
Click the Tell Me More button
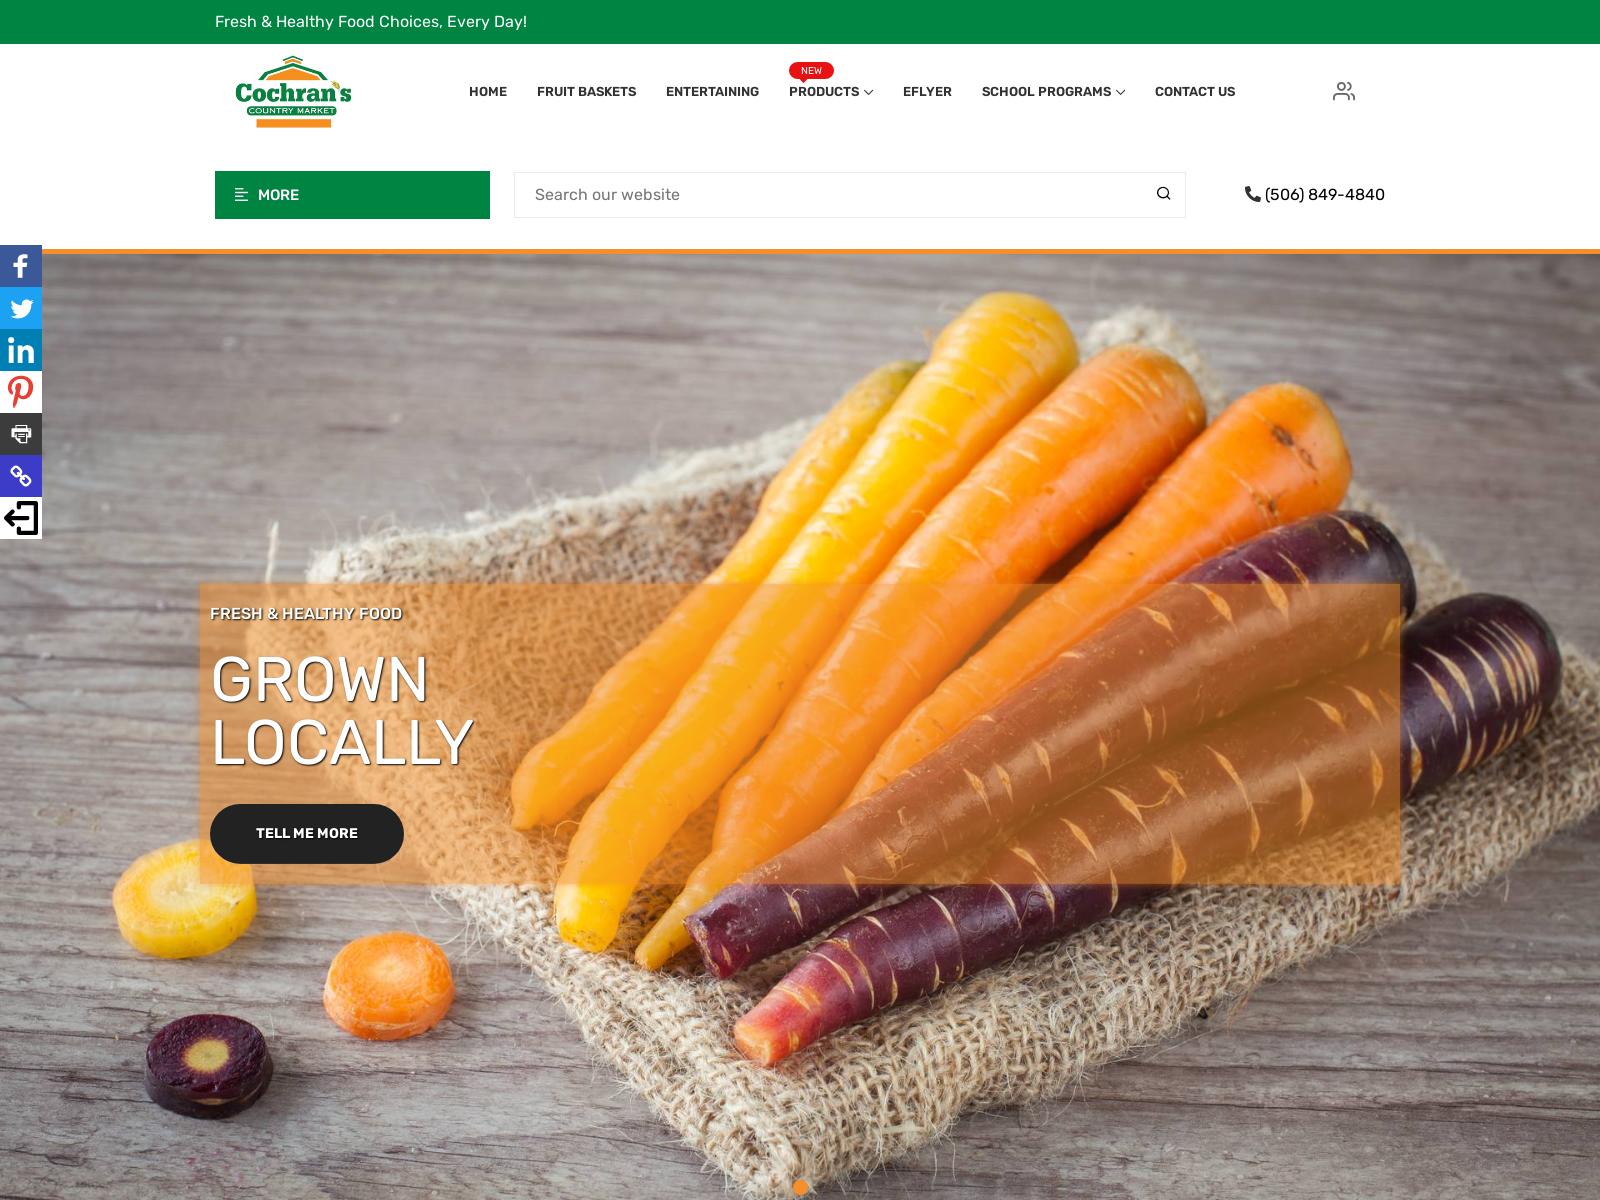307,834
